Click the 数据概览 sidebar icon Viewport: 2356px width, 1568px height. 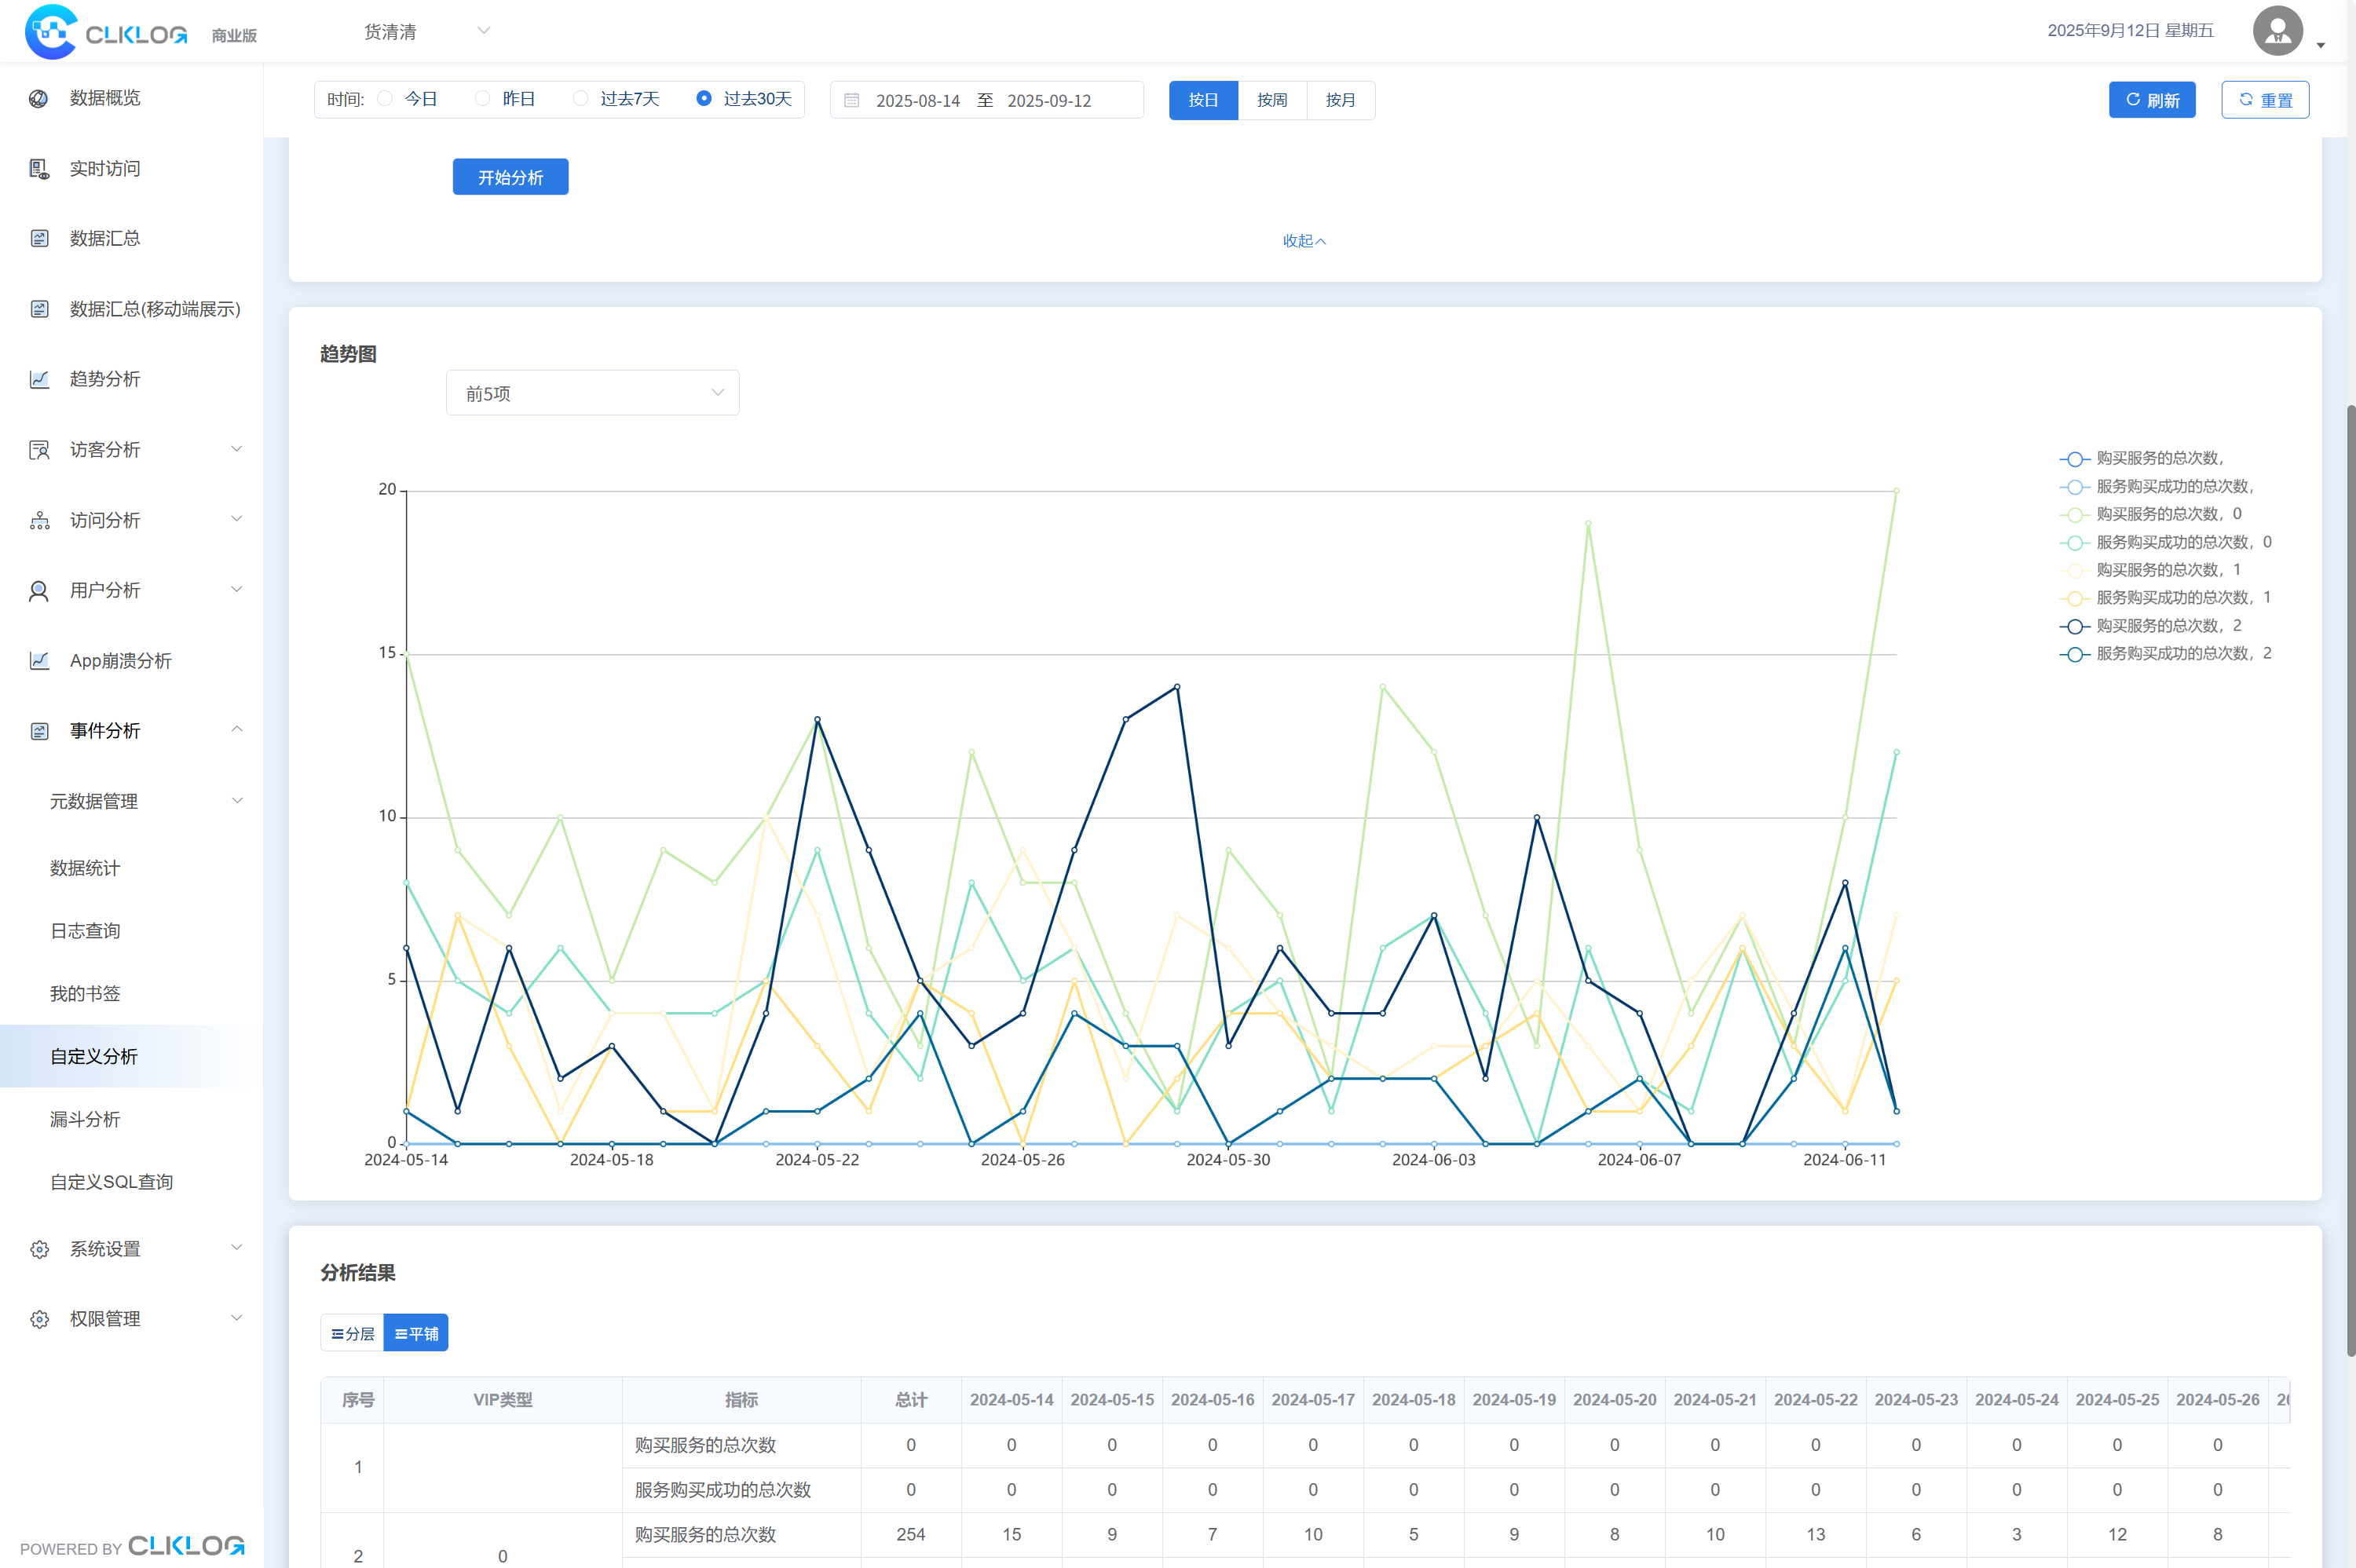pyautogui.click(x=39, y=98)
